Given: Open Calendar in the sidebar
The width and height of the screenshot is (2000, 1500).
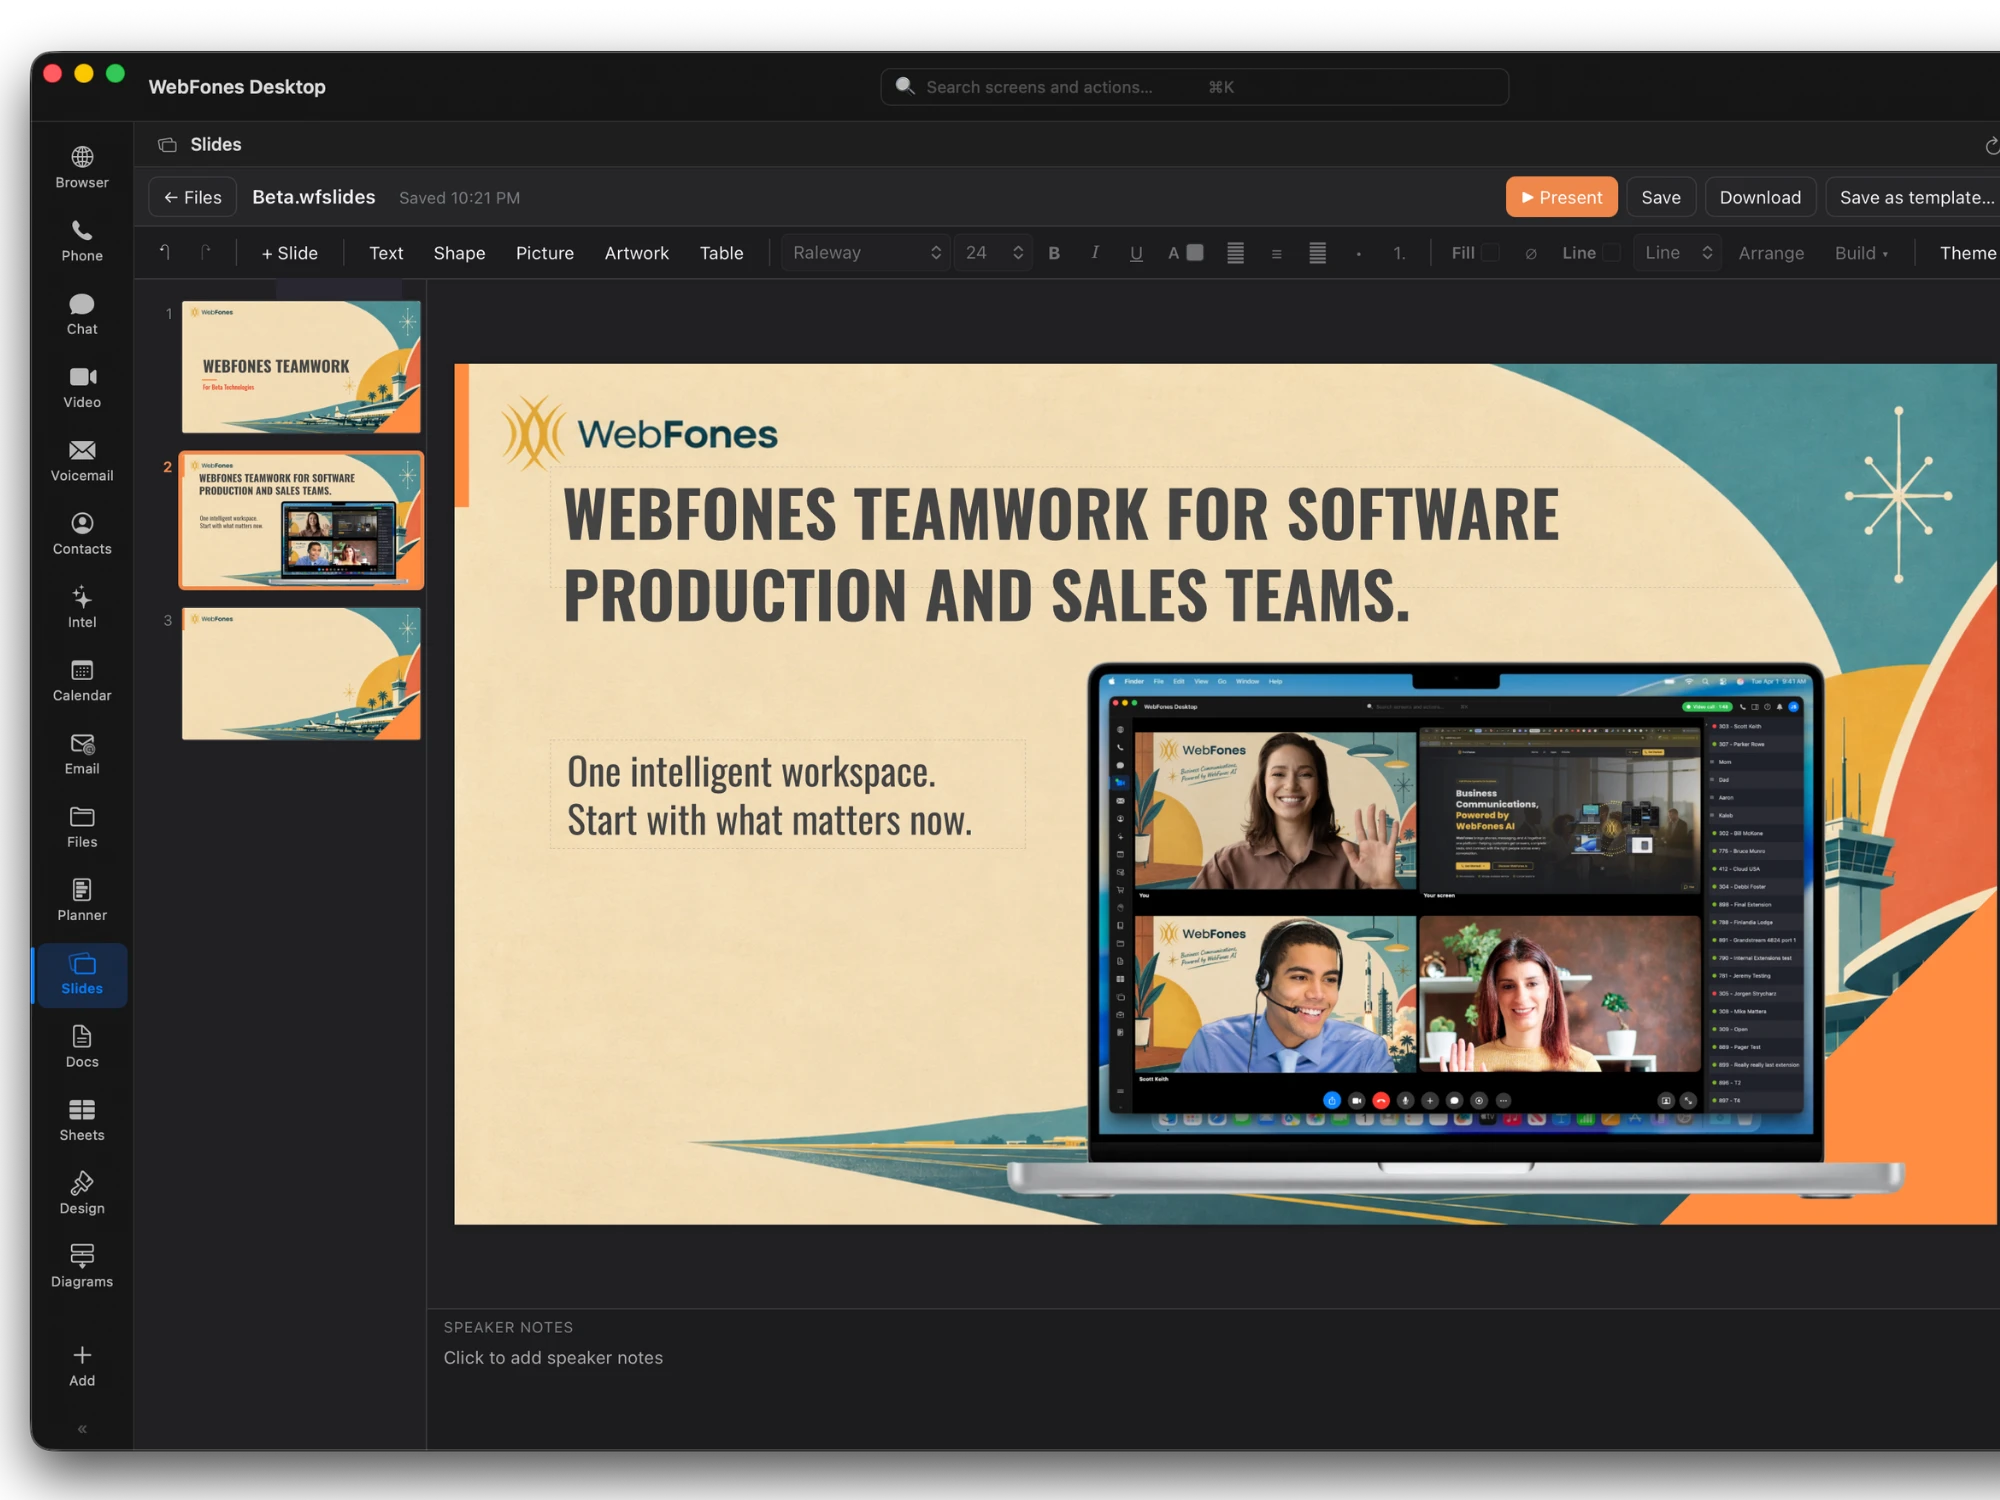Looking at the screenshot, I should coord(82,680).
